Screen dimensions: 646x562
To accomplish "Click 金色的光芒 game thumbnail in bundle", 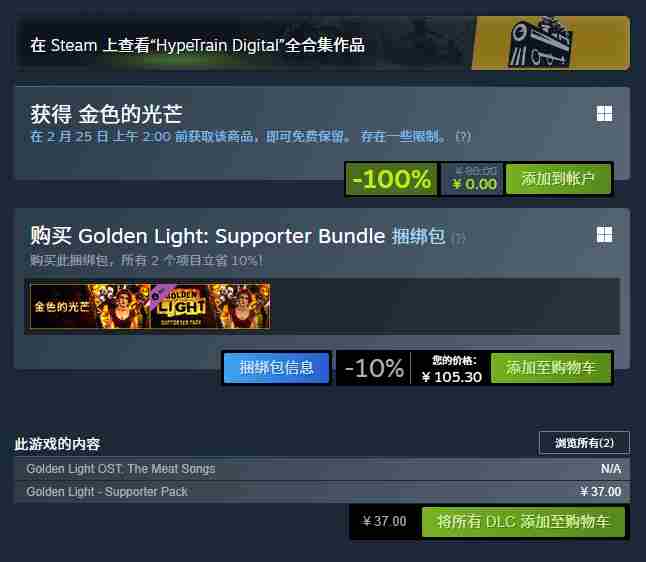I will point(90,306).
